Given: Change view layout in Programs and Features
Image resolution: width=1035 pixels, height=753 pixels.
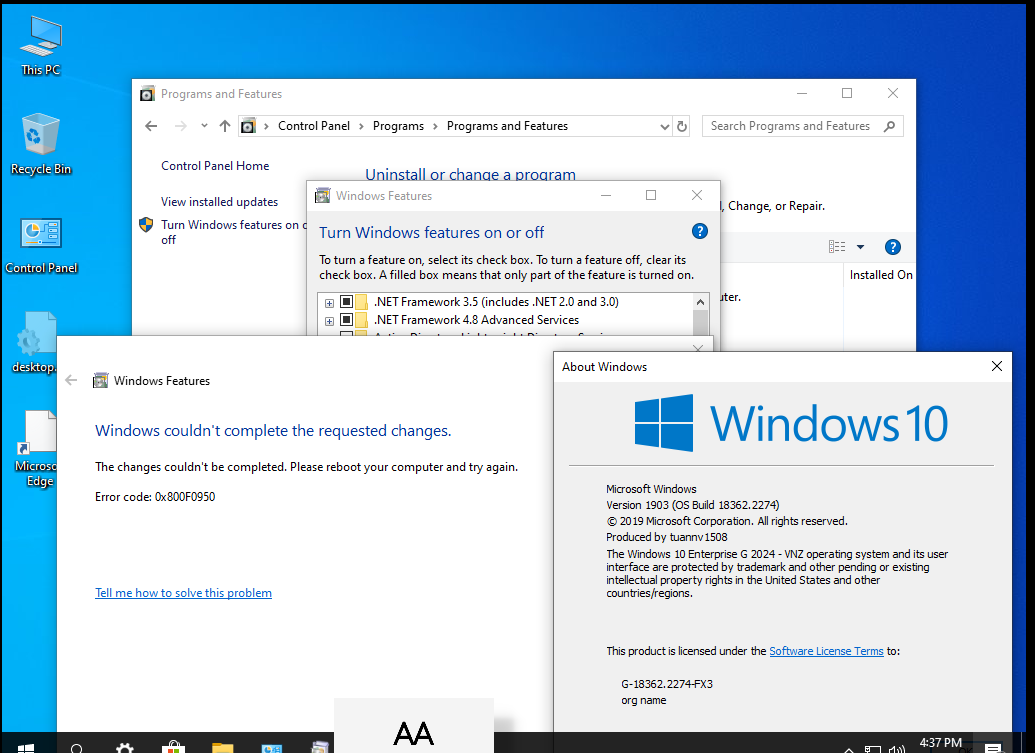Looking at the screenshot, I should click(x=837, y=247).
